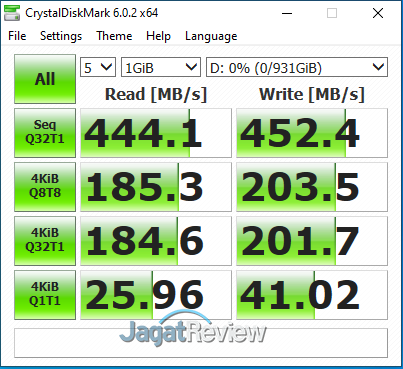Open the Theme menu

(114, 36)
